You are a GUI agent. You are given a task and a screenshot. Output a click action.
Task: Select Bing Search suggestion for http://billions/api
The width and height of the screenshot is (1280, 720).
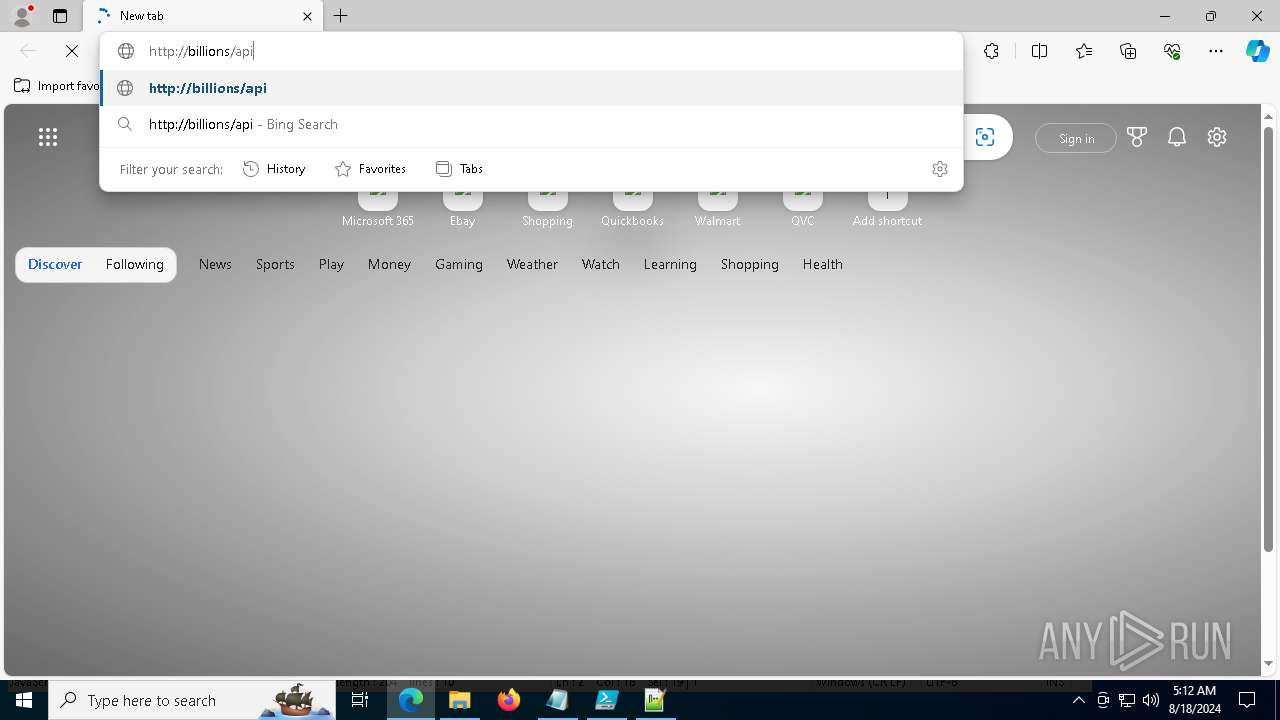pyautogui.click(x=531, y=124)
